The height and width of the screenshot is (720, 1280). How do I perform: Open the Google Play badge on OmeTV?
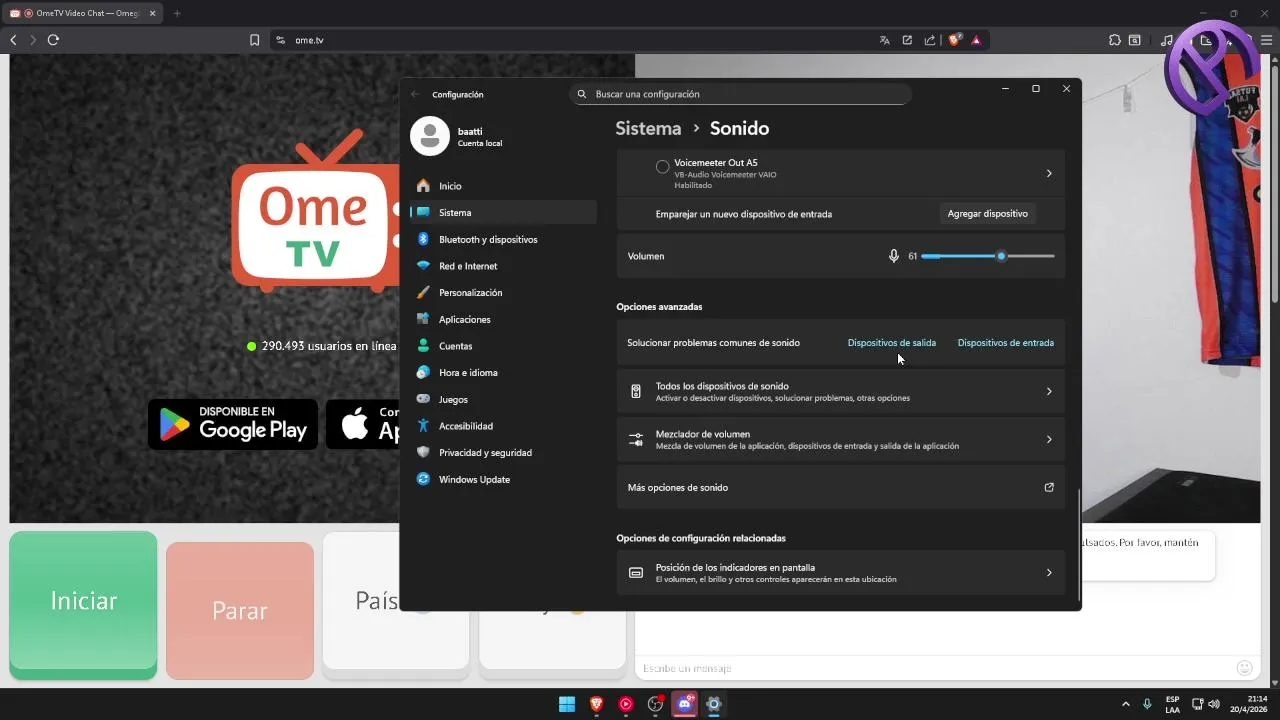[x=233, y=424]
